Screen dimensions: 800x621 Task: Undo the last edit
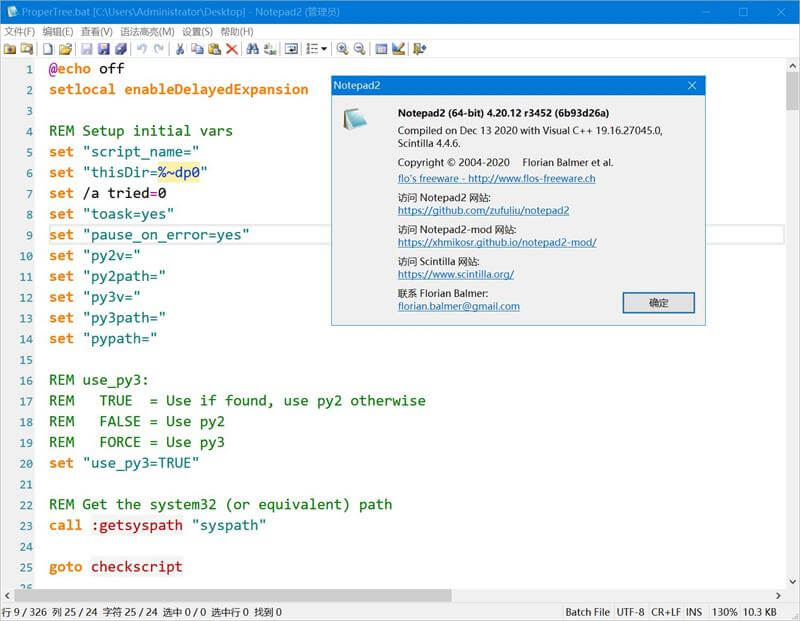click(x=142, y=49)
